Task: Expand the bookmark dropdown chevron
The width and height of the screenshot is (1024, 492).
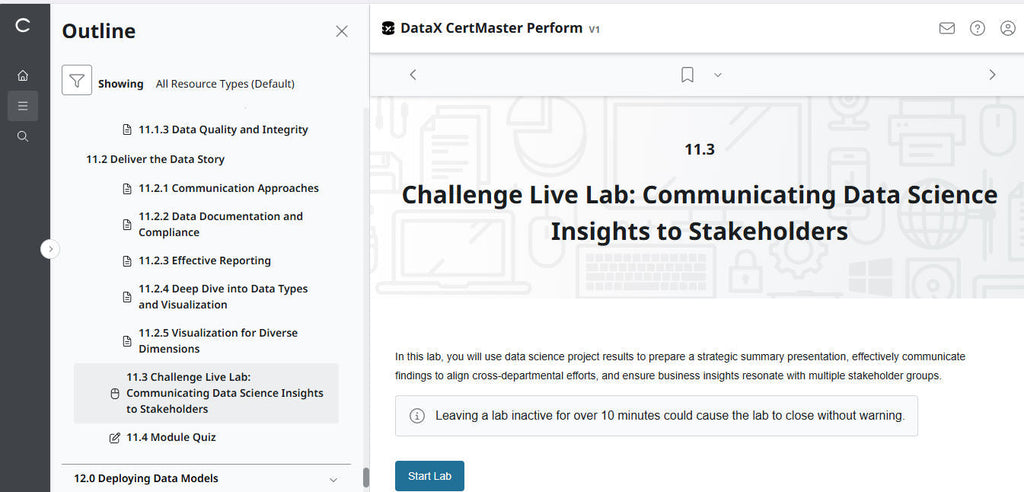Action: coord(717,75)
